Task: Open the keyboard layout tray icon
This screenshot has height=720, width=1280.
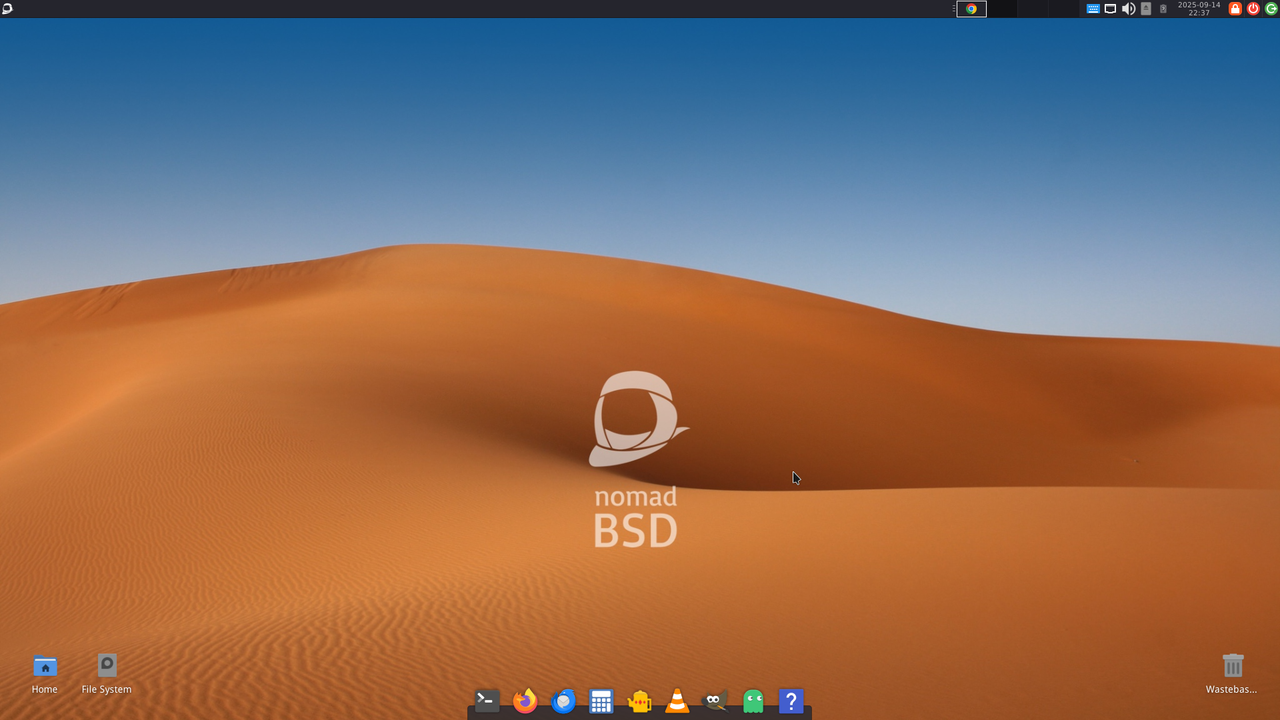Action: click(1093, 9)
